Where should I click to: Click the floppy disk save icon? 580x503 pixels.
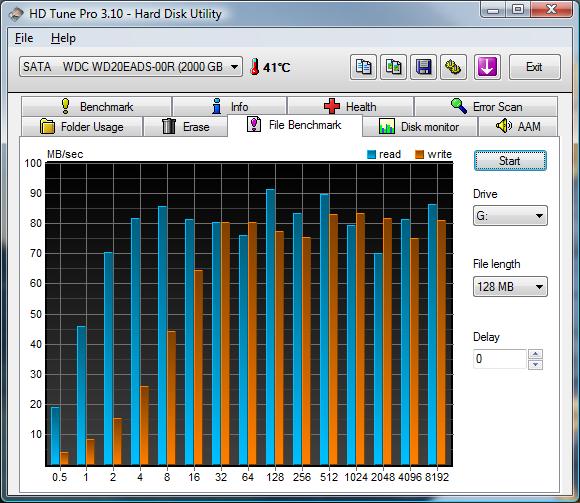pyautogui.click(x=423, y=67)
